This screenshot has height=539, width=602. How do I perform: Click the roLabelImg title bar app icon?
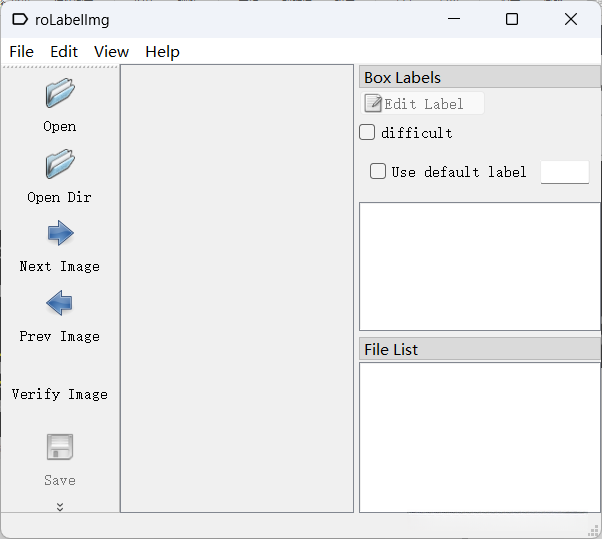pyautogui.click(x=20, y=19)
